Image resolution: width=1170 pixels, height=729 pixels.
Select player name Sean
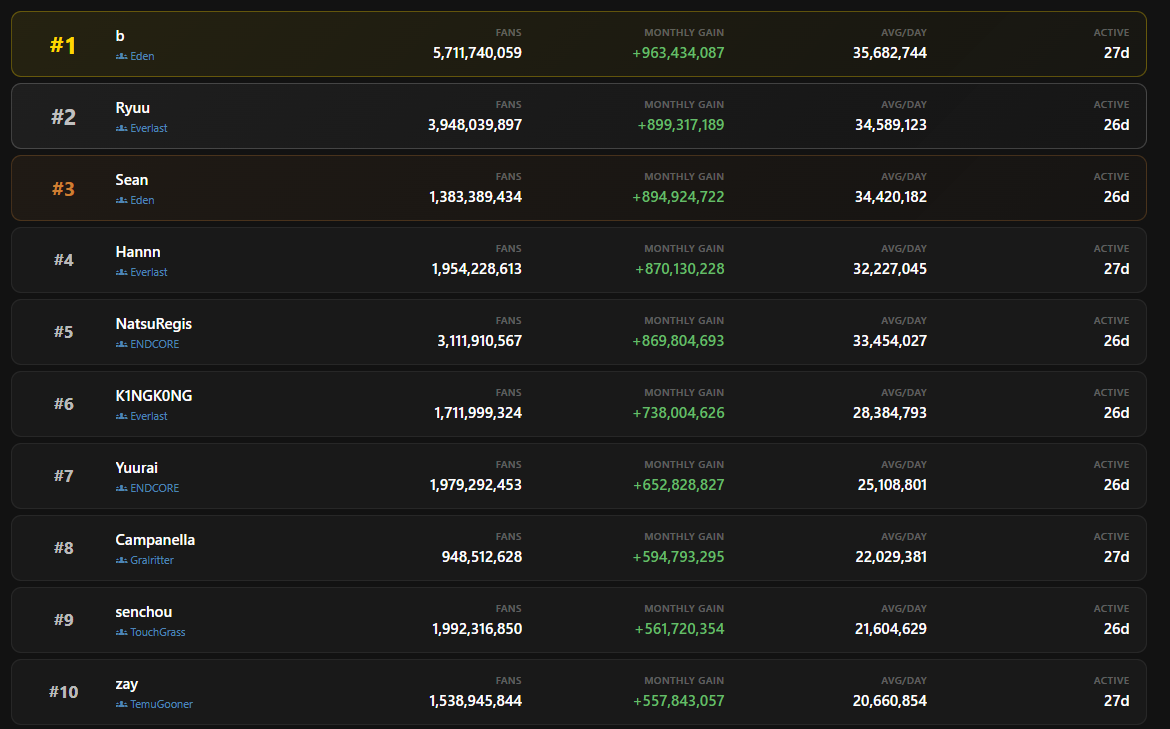pos(132,180)
